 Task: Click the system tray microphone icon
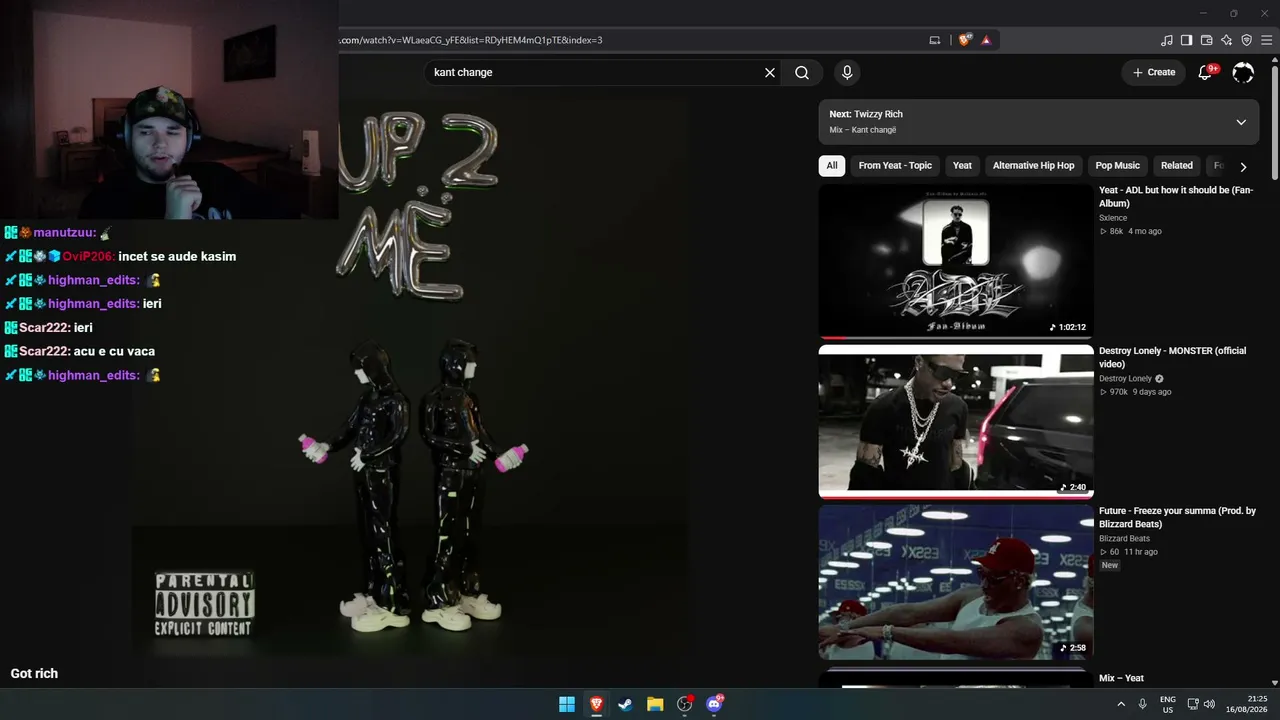[x=1142, y=704]
